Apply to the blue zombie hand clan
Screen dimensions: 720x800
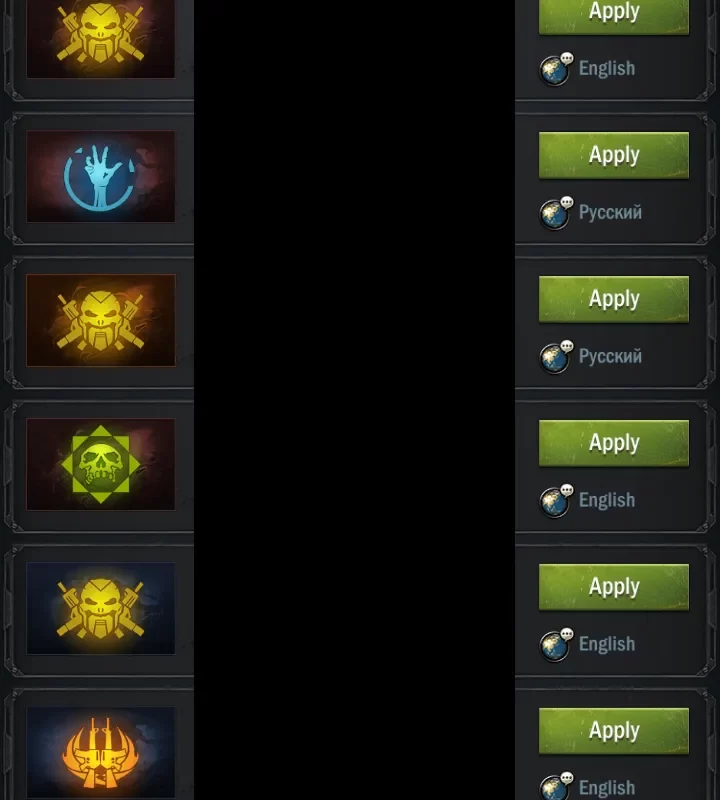pos(614,155)
